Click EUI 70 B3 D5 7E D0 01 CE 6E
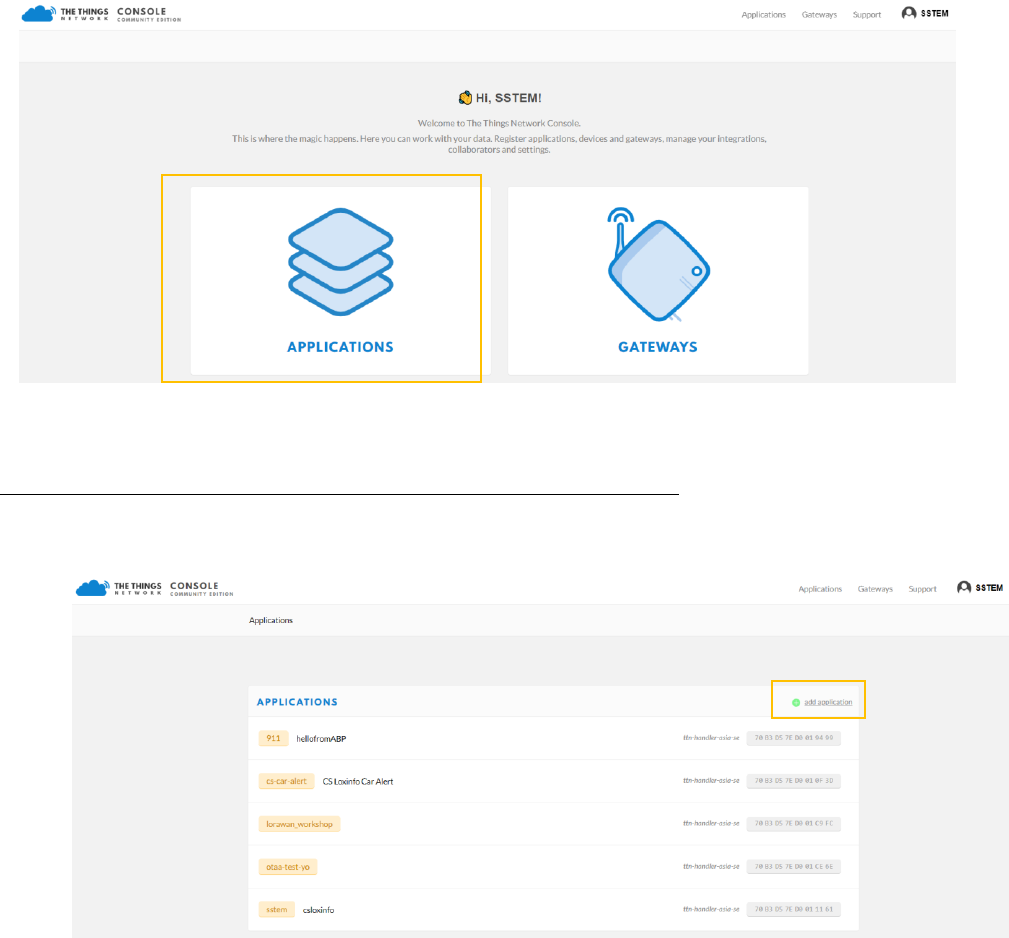The height and width of the screenshot is (938, 1009). click(x=793, y=867)
